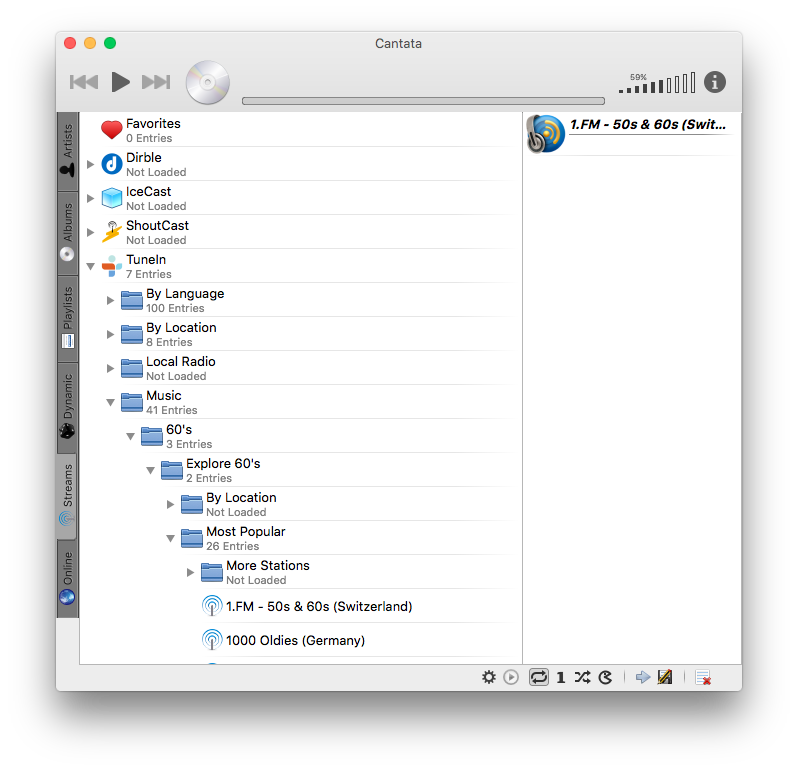The height and width of the screenshot is (771, 798).
Task: Click the window title Cantata
Action: pyautogui.click(x=398, y=44)
